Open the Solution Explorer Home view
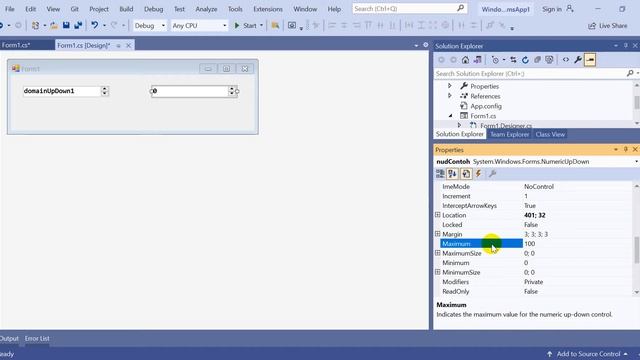Image resolution: width=640 pixels, height=360 pixels. 465,60
